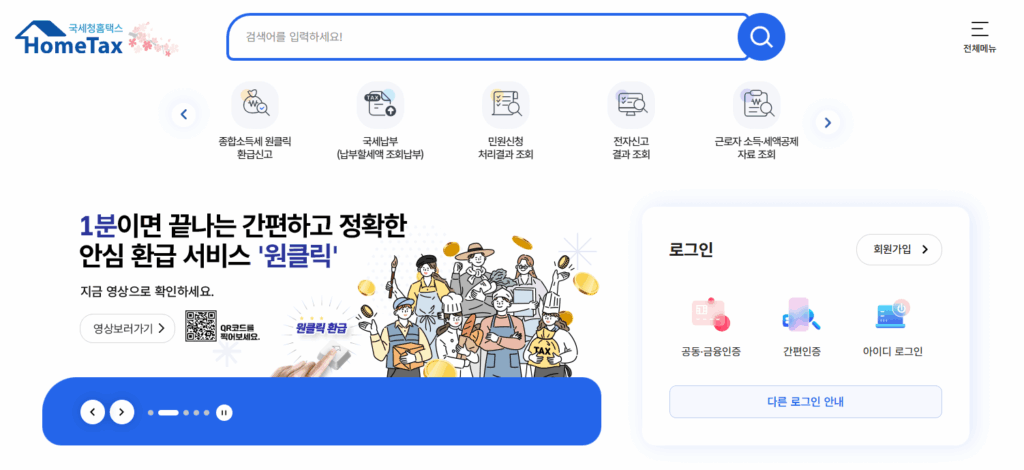This screenshot has height=470, width=1024.
Task: Choose 공동·금융인증 login method
Action: (x=711, y=327)
